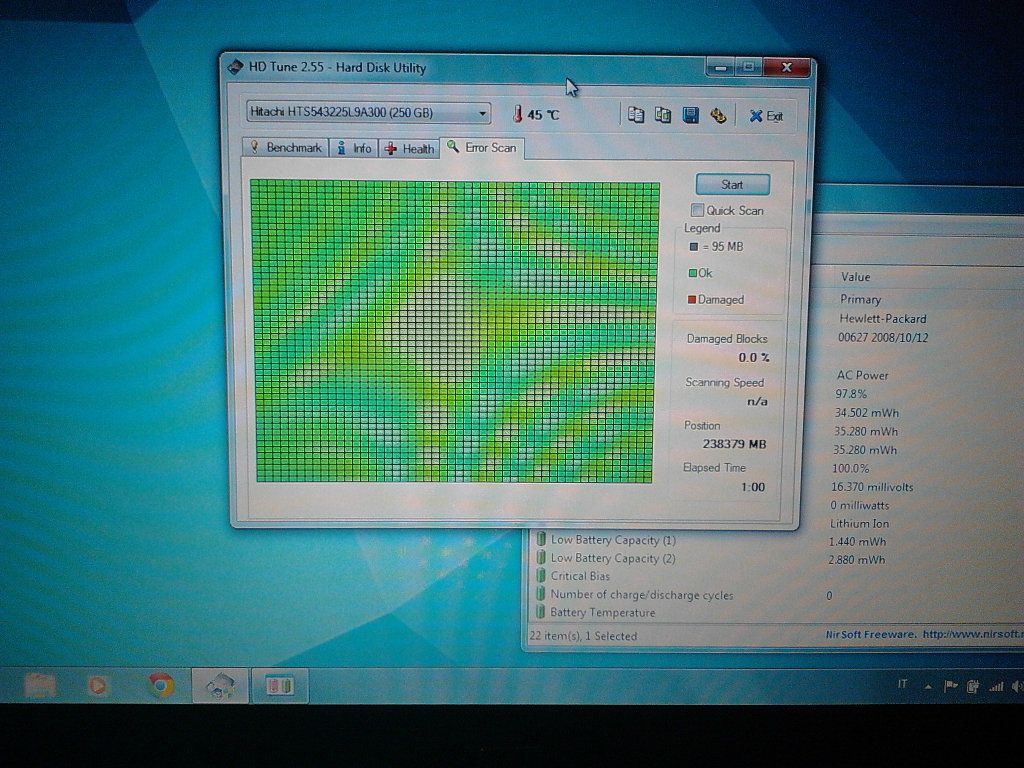Open Google Chrome from the taskbar
Viewport: 1024px width, 768px height.
[159, 685]
